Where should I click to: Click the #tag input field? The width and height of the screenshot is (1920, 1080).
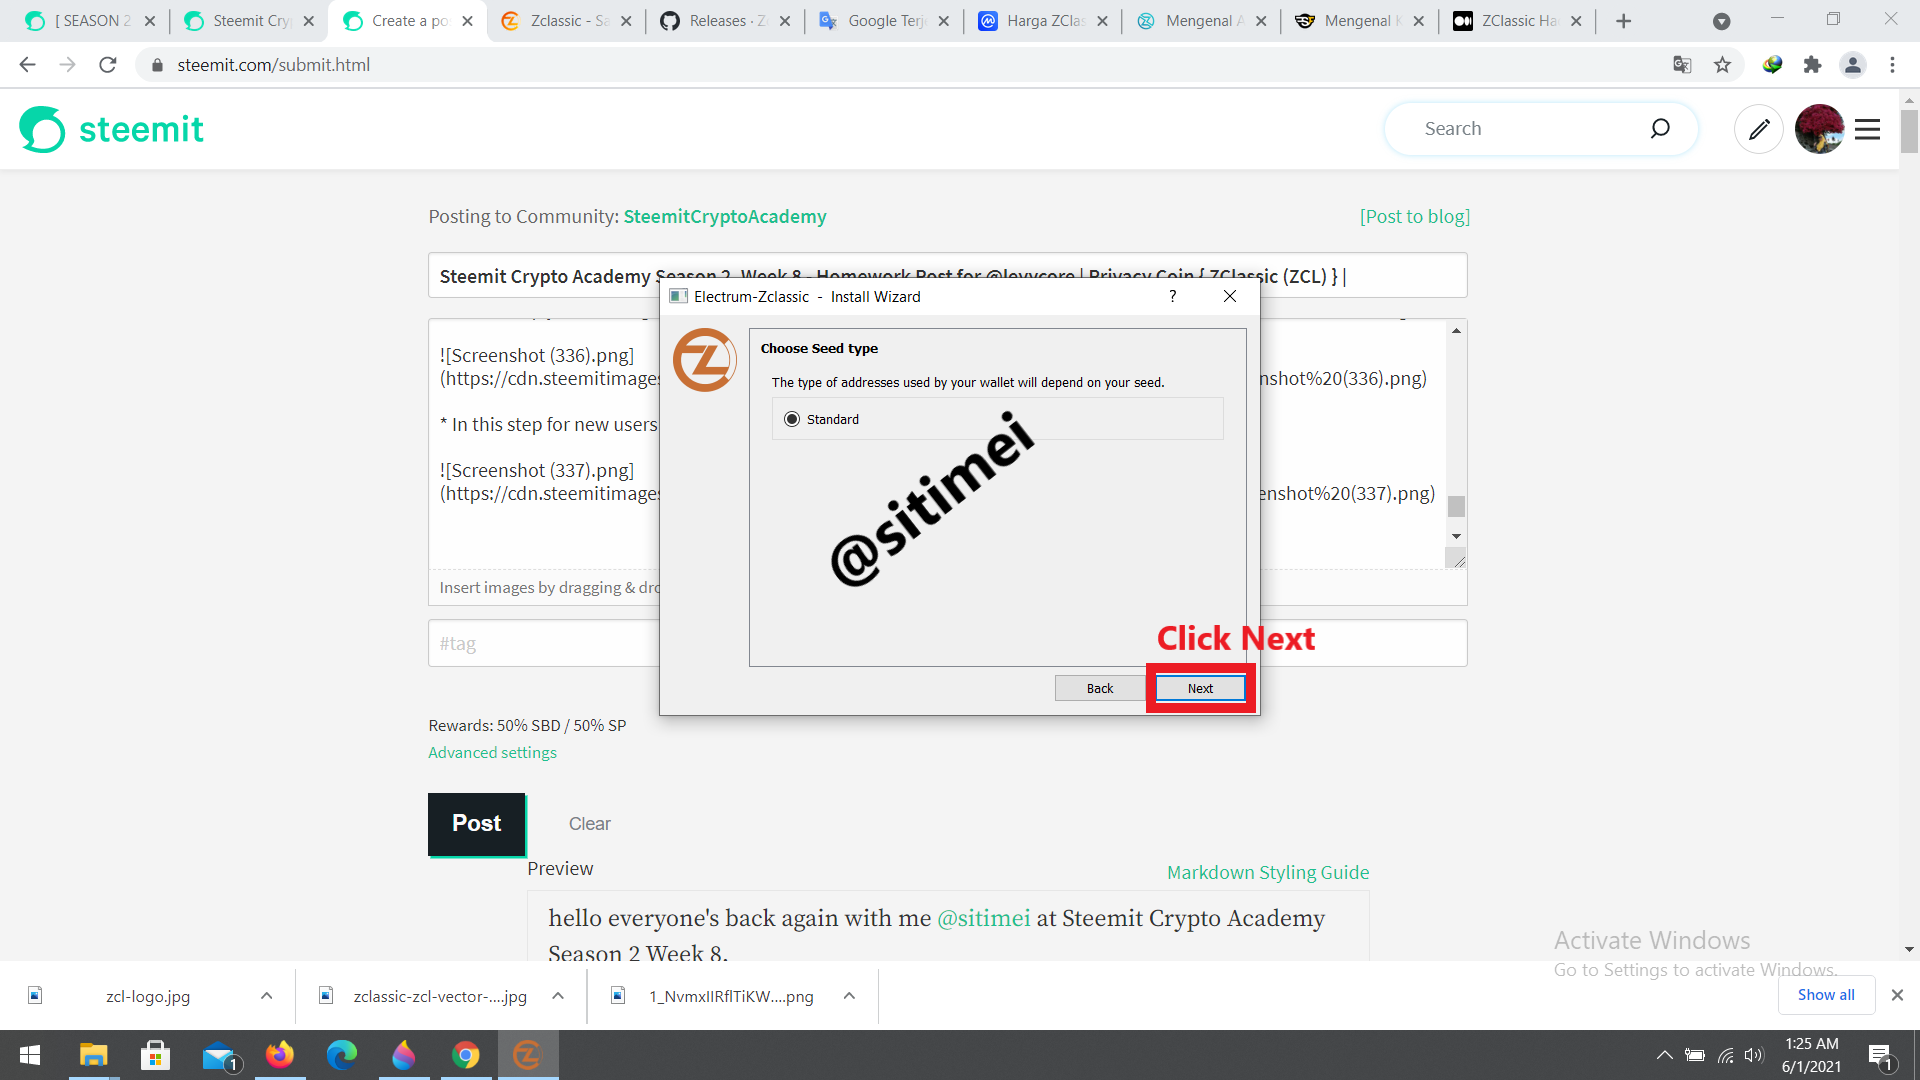point(947,643)
